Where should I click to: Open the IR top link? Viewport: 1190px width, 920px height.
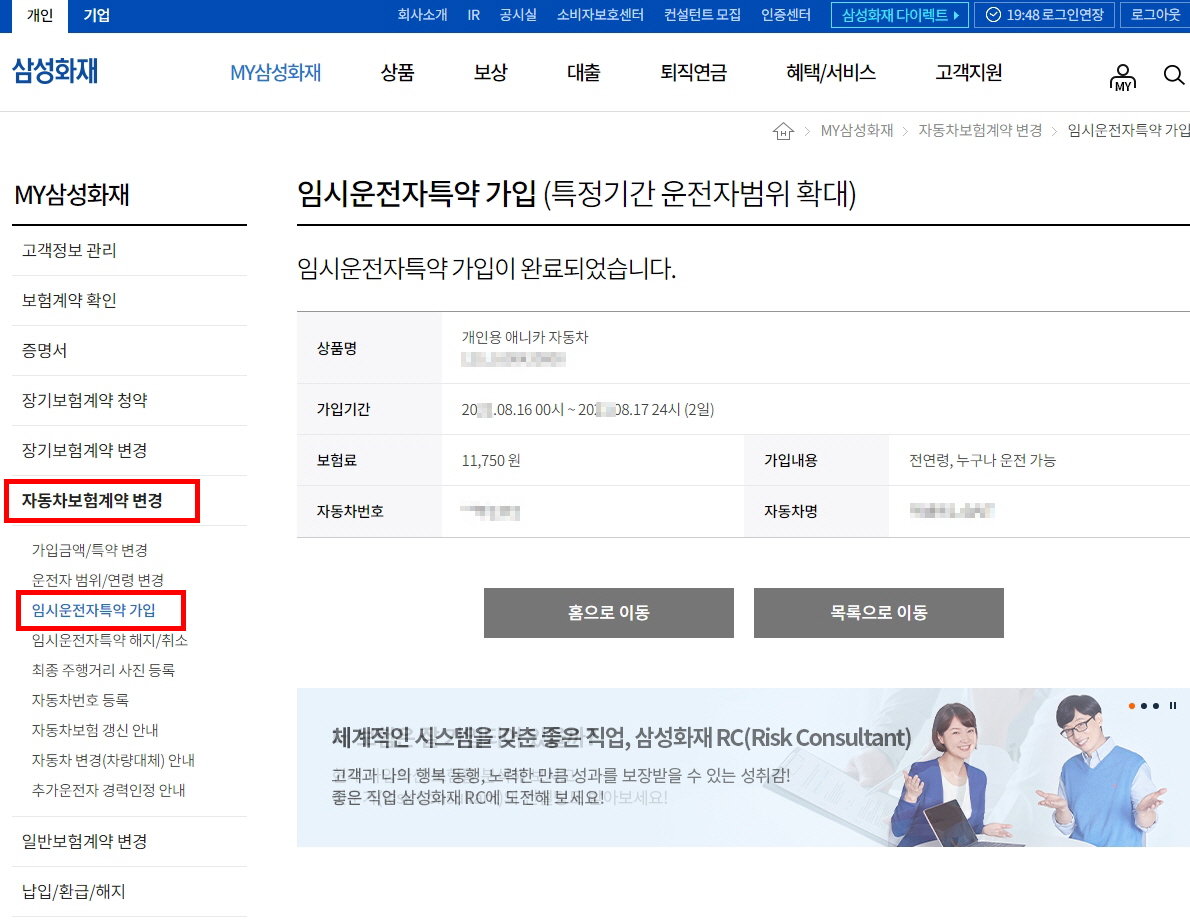click(474, 15)
